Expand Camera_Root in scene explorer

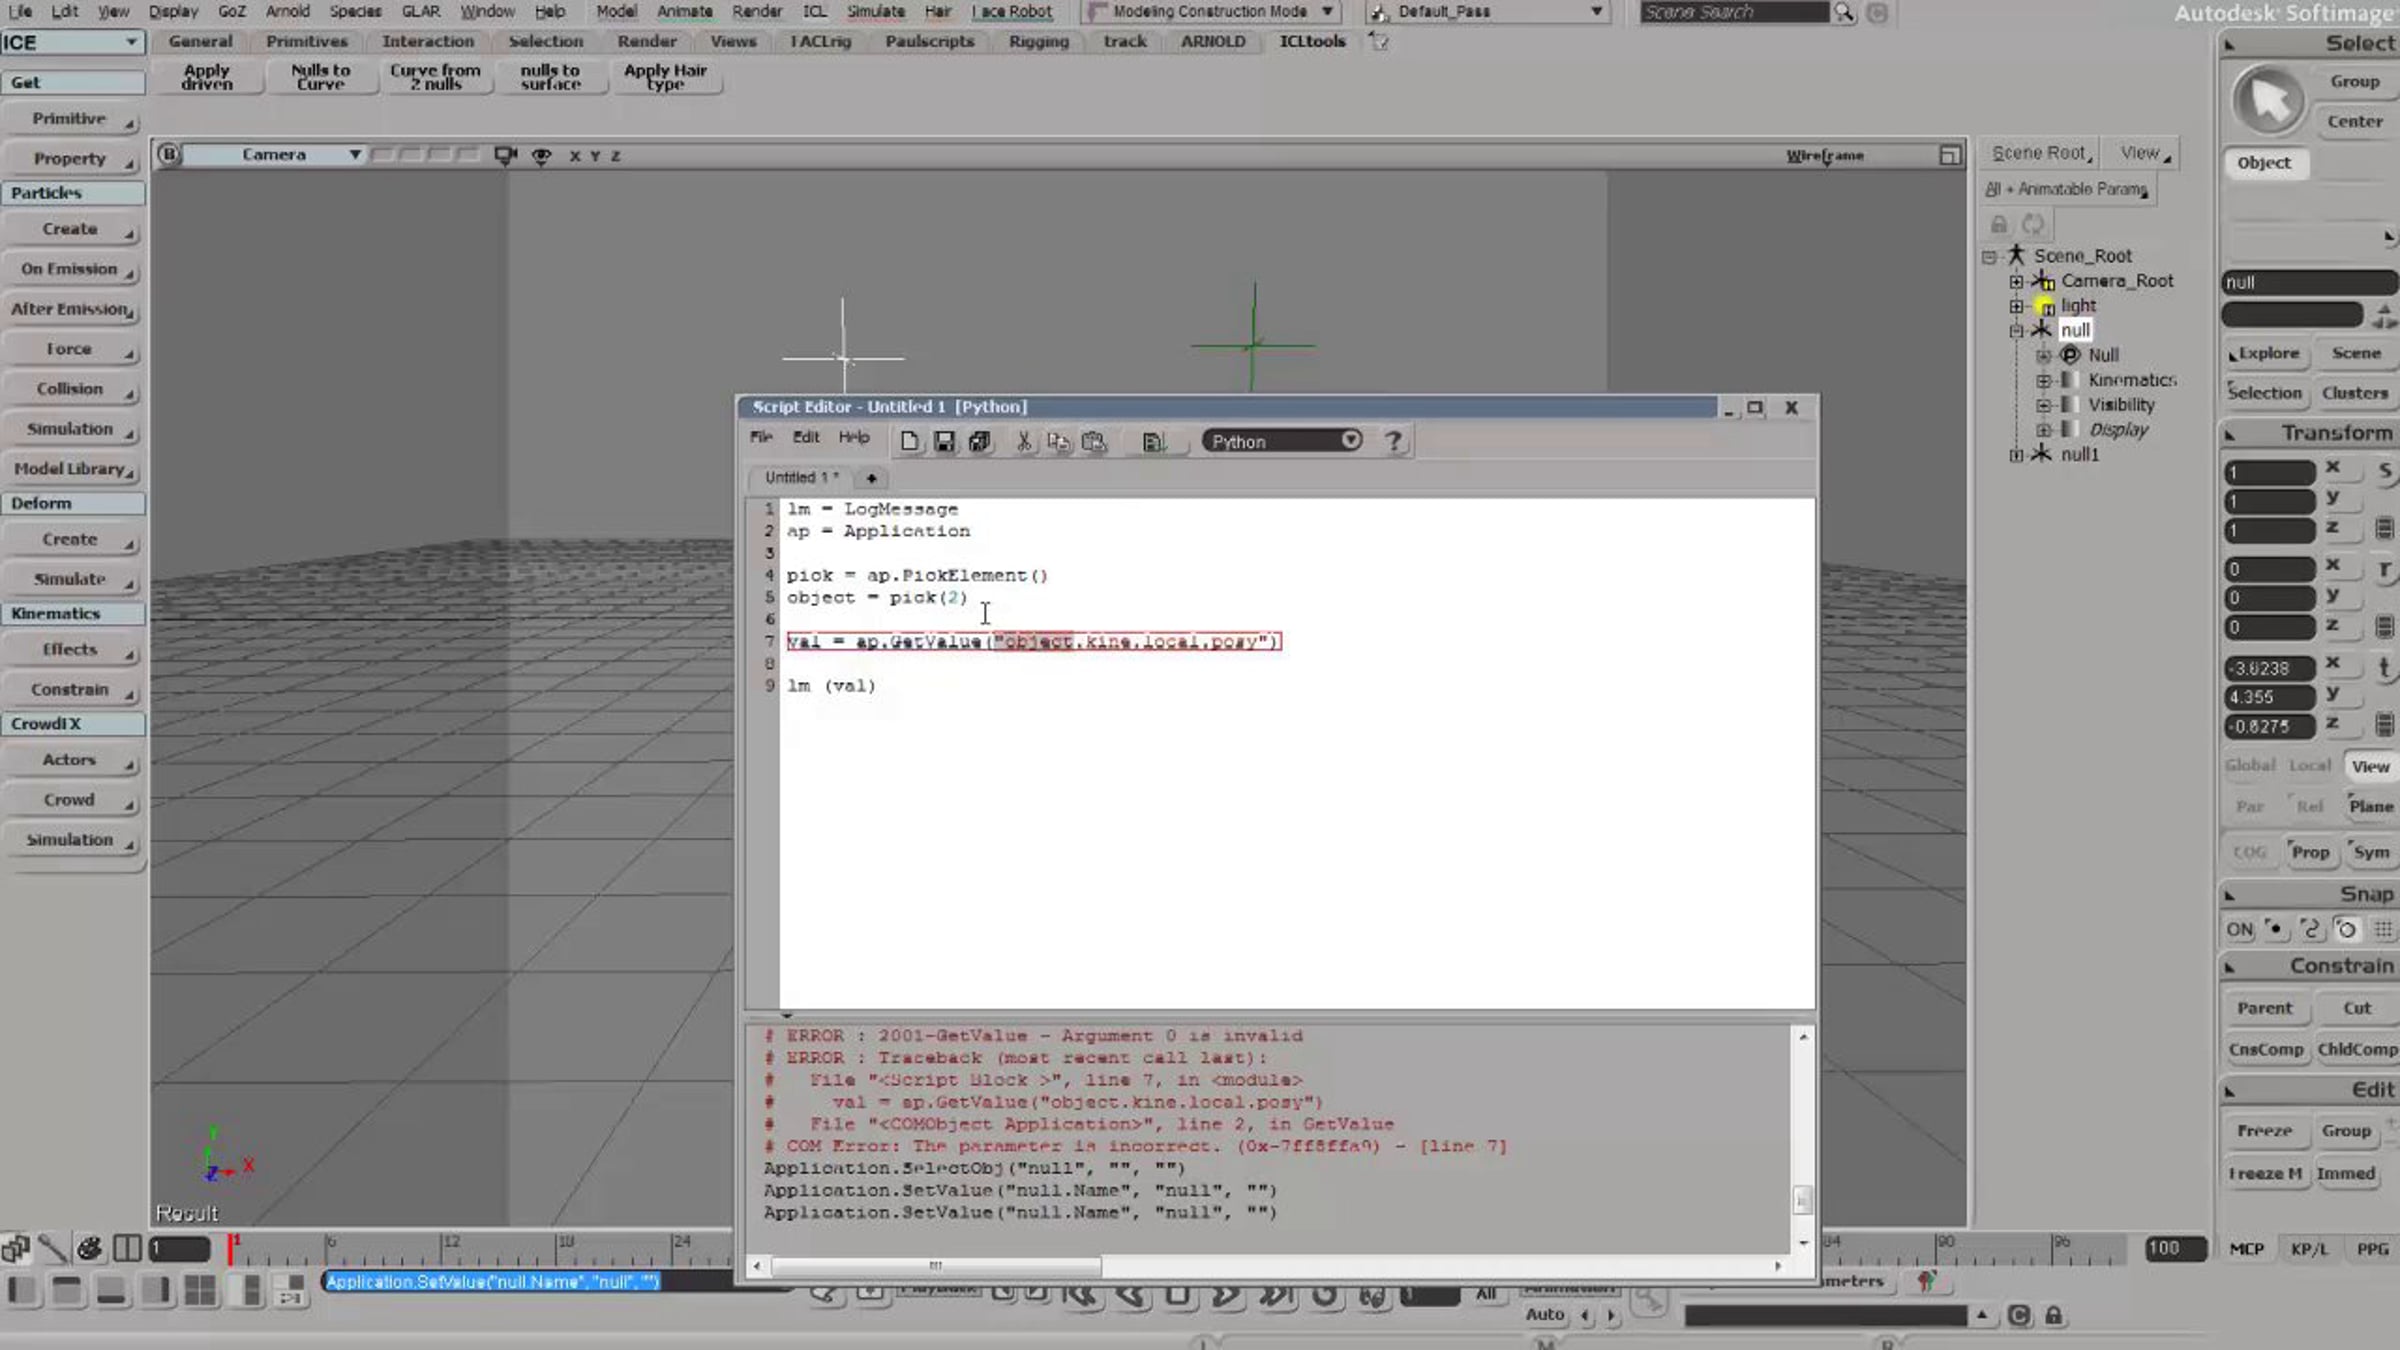tap(2016, 282)
